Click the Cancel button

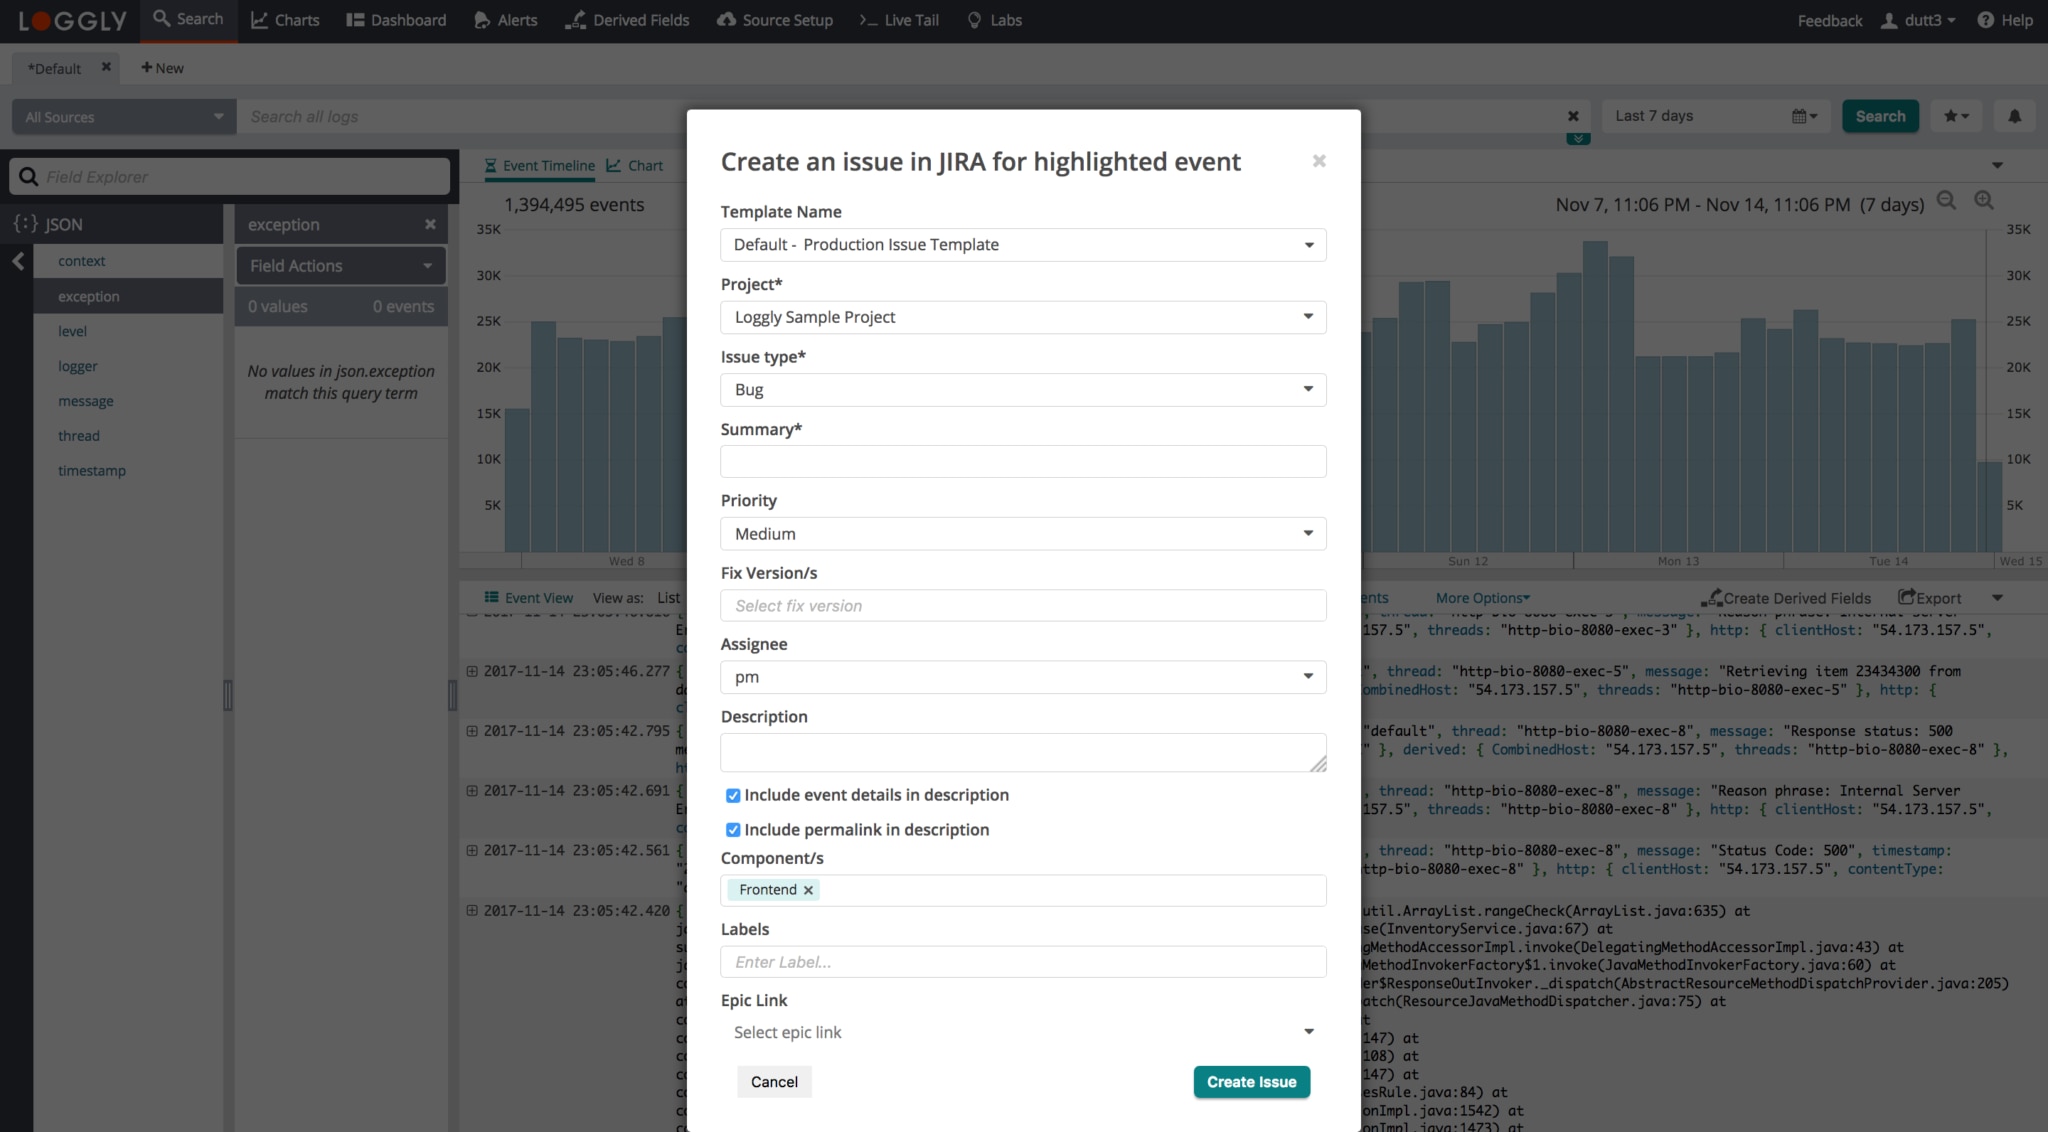[x=774, y=1082]
